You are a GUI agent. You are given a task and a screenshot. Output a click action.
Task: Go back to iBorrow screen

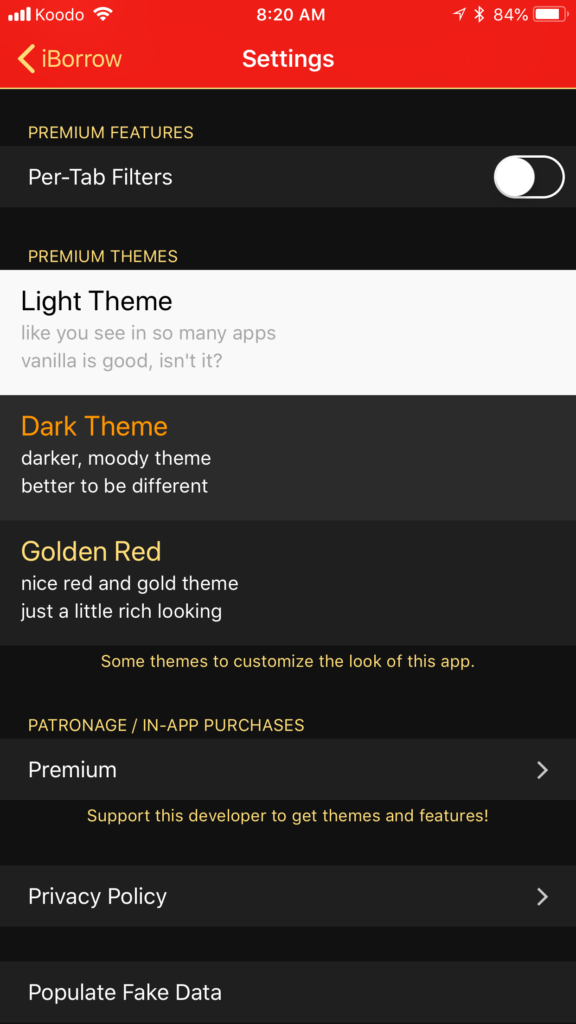click(70, 59)
